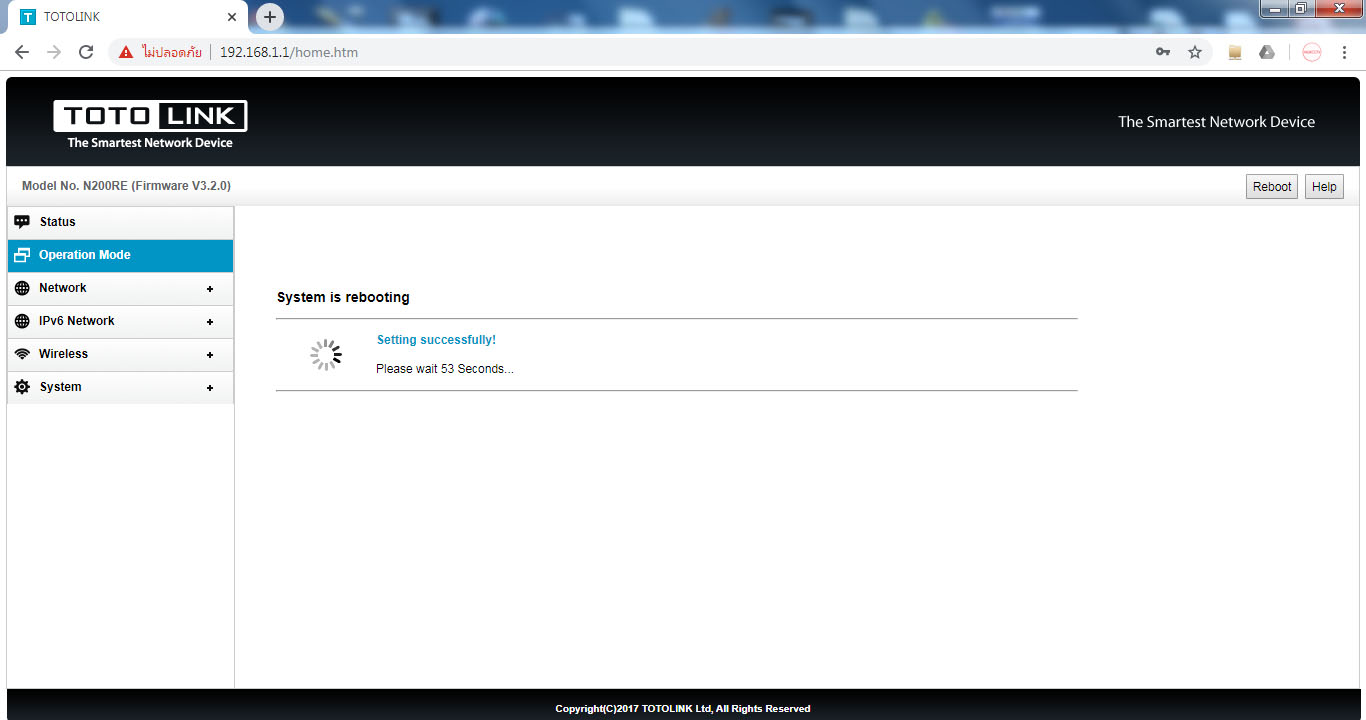Expand the IPv6 Network plus sign
This screenshot has width=1366, height=720.
click(x=210, y=322)
